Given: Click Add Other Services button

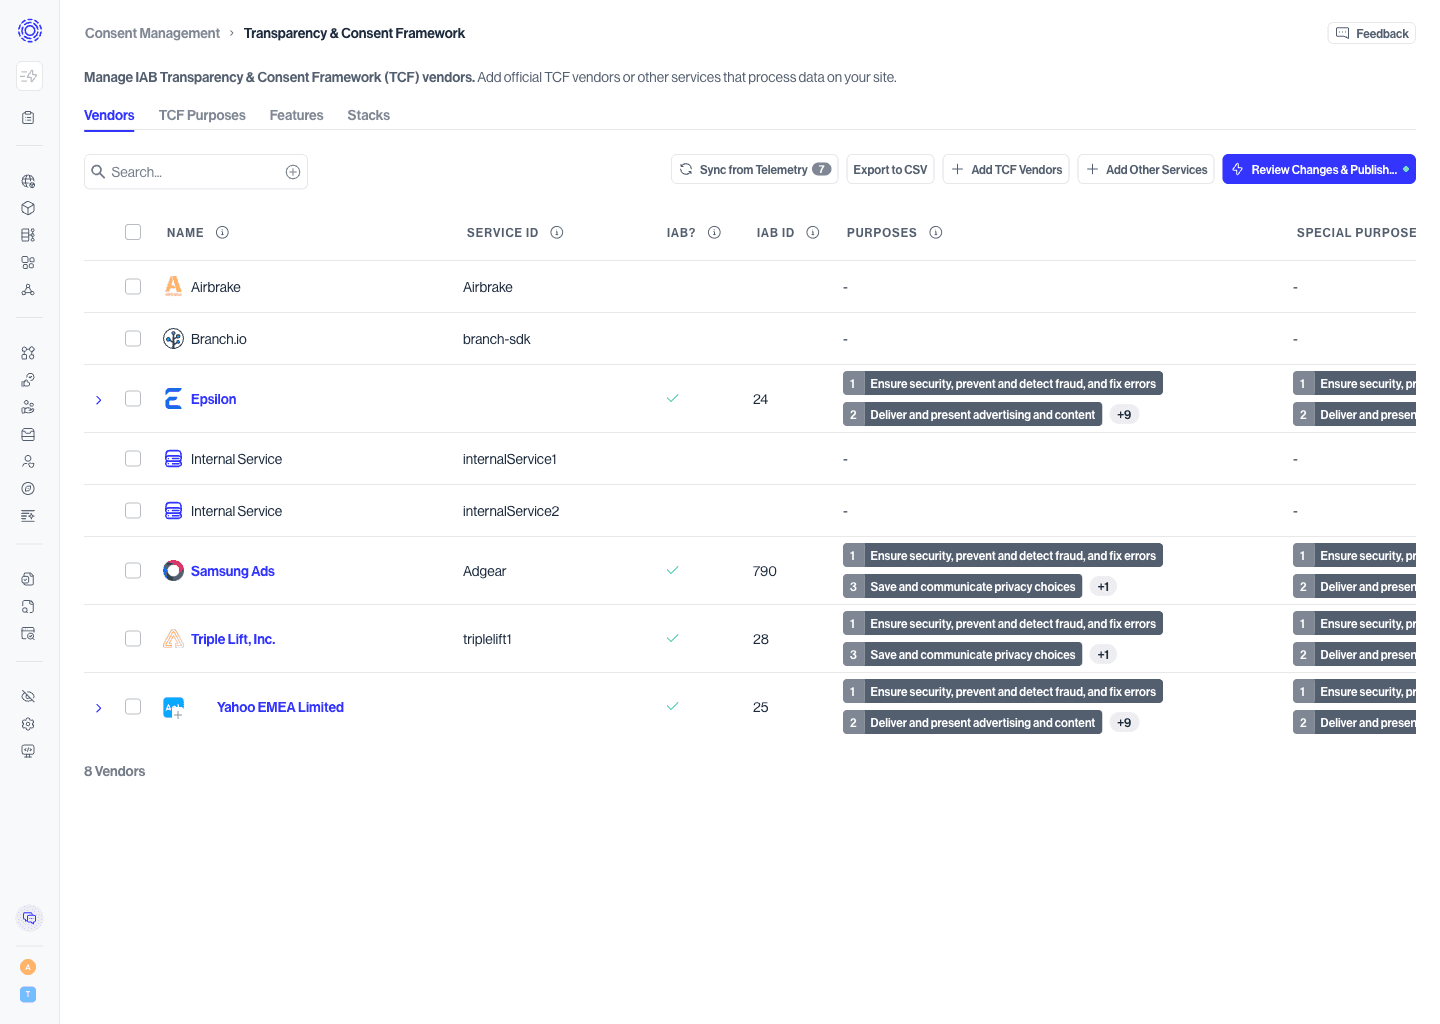Looking at the screenshot, I should tap(1146, 169).
